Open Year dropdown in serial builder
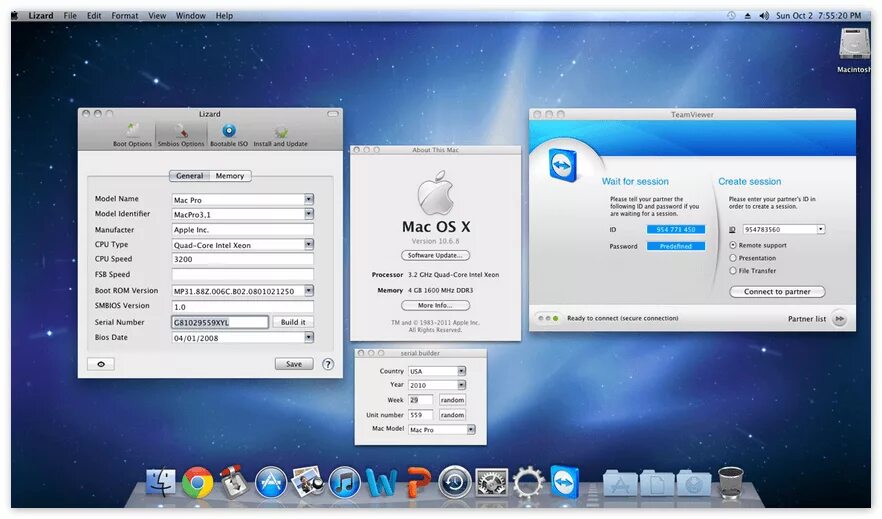 coord(461,385)
